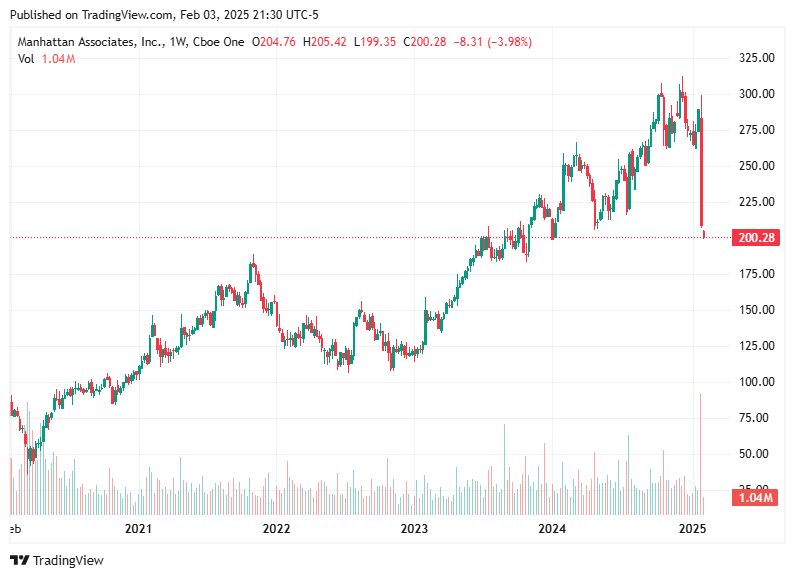
Task: Click the 250.00 price axis label
Action: [756, 166]
